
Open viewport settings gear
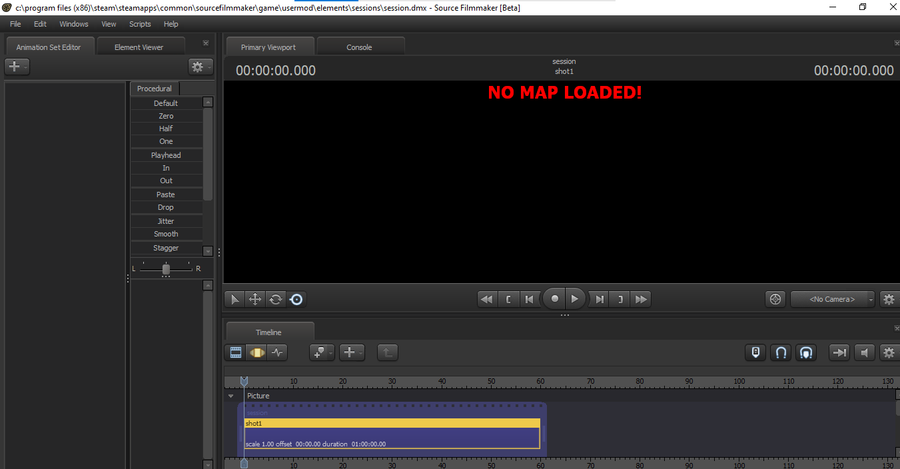coord(889,299)
